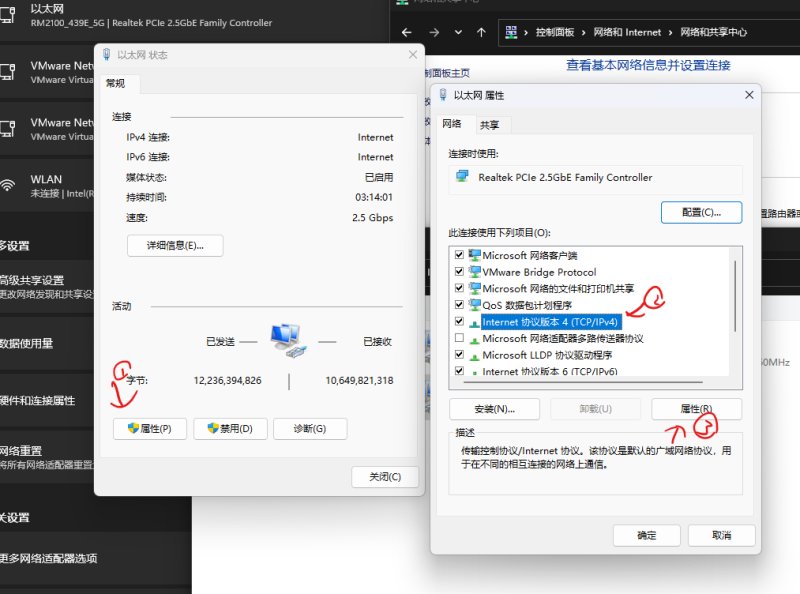800x594 pixels.
Task: Toggle VMware Bridge Protocol checkbox
Action: [x=459, y=271]
